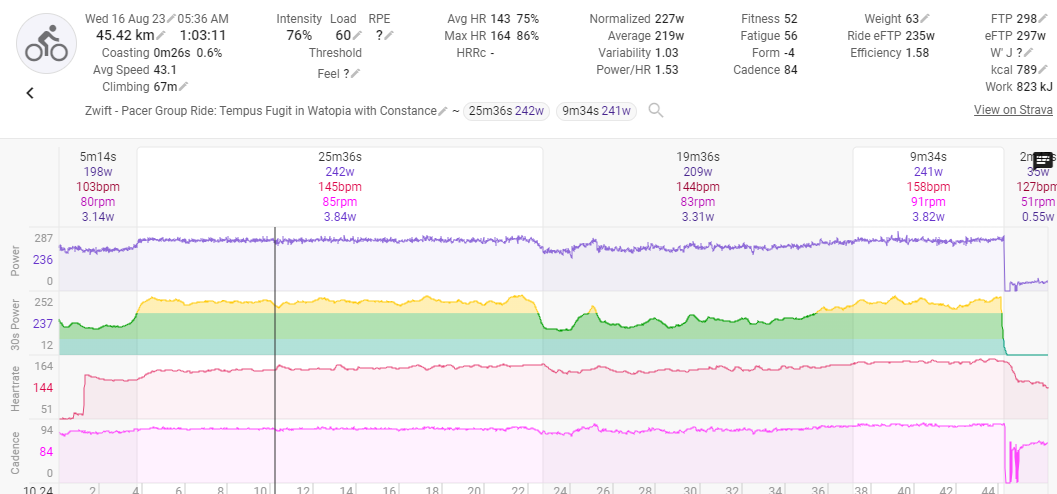Click the Average 219w stat
The image size is (1057, 494).
click(646, 36)
